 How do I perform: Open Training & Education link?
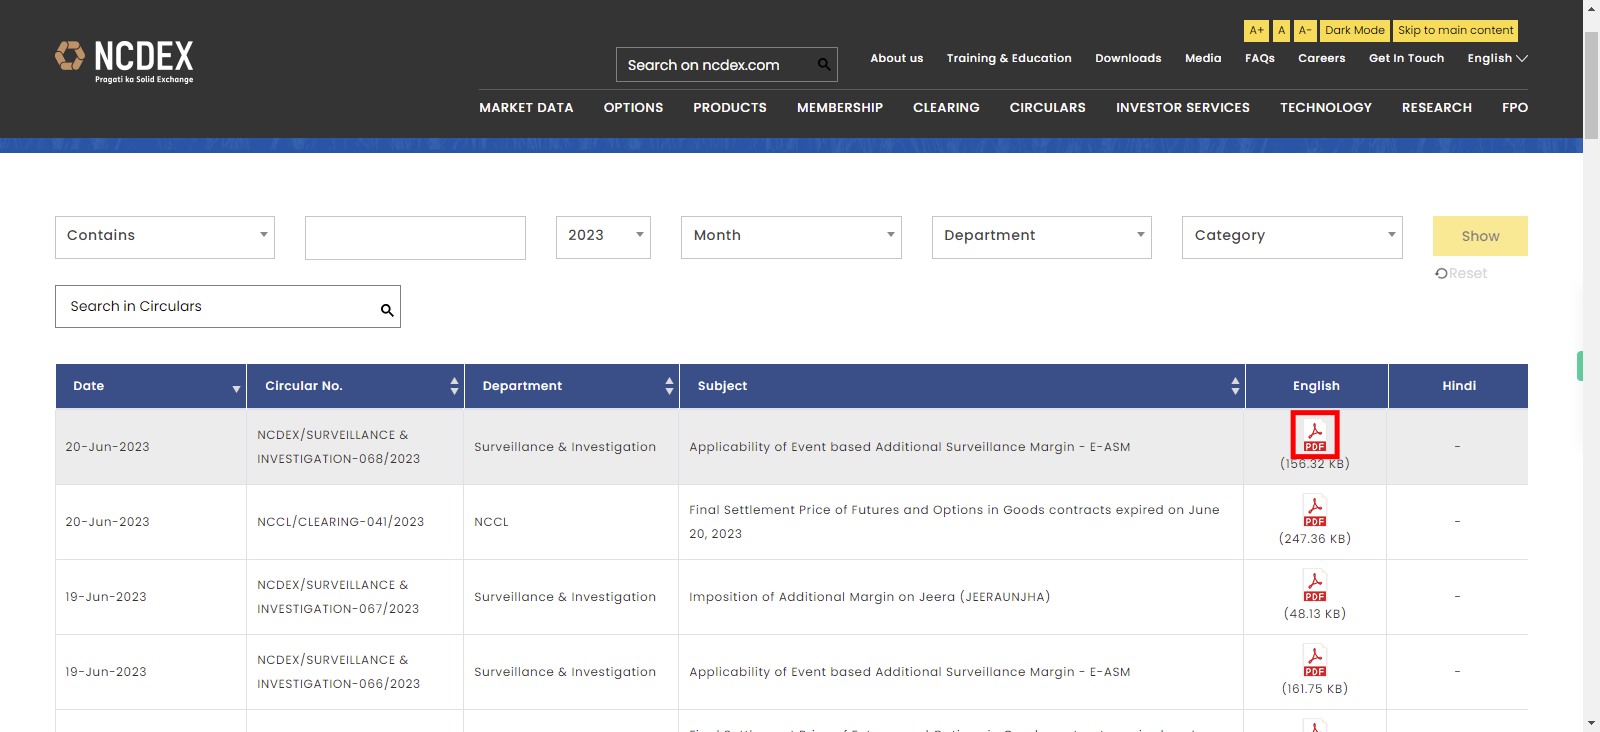[x=1009, y=58]
